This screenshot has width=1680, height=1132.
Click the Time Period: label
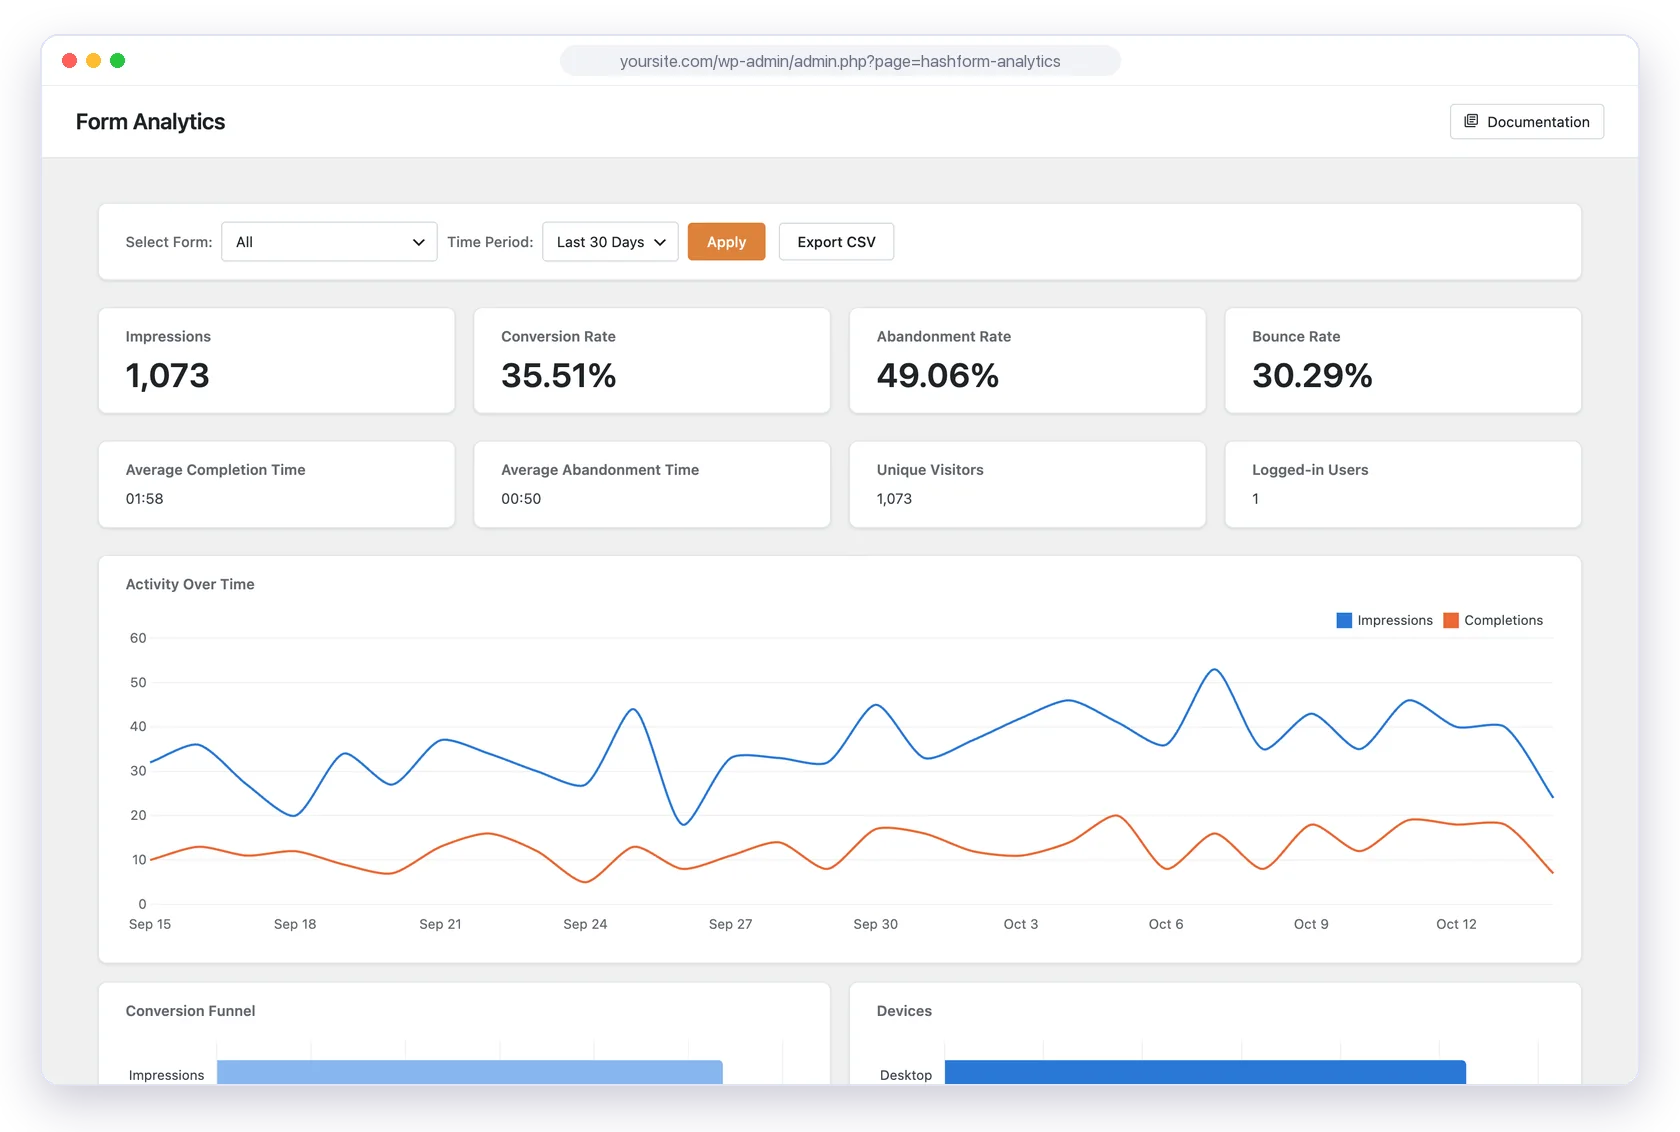point(490,242)
